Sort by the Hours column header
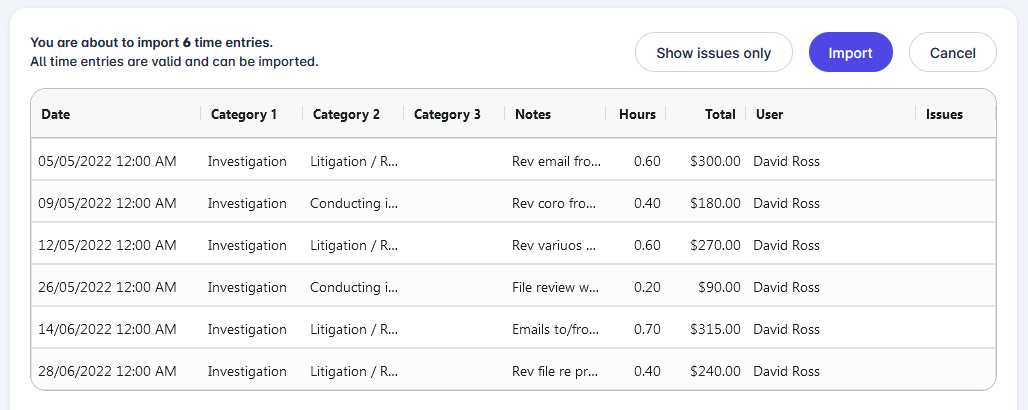Screen dimensions: 1028x410 tap(637, 114)
